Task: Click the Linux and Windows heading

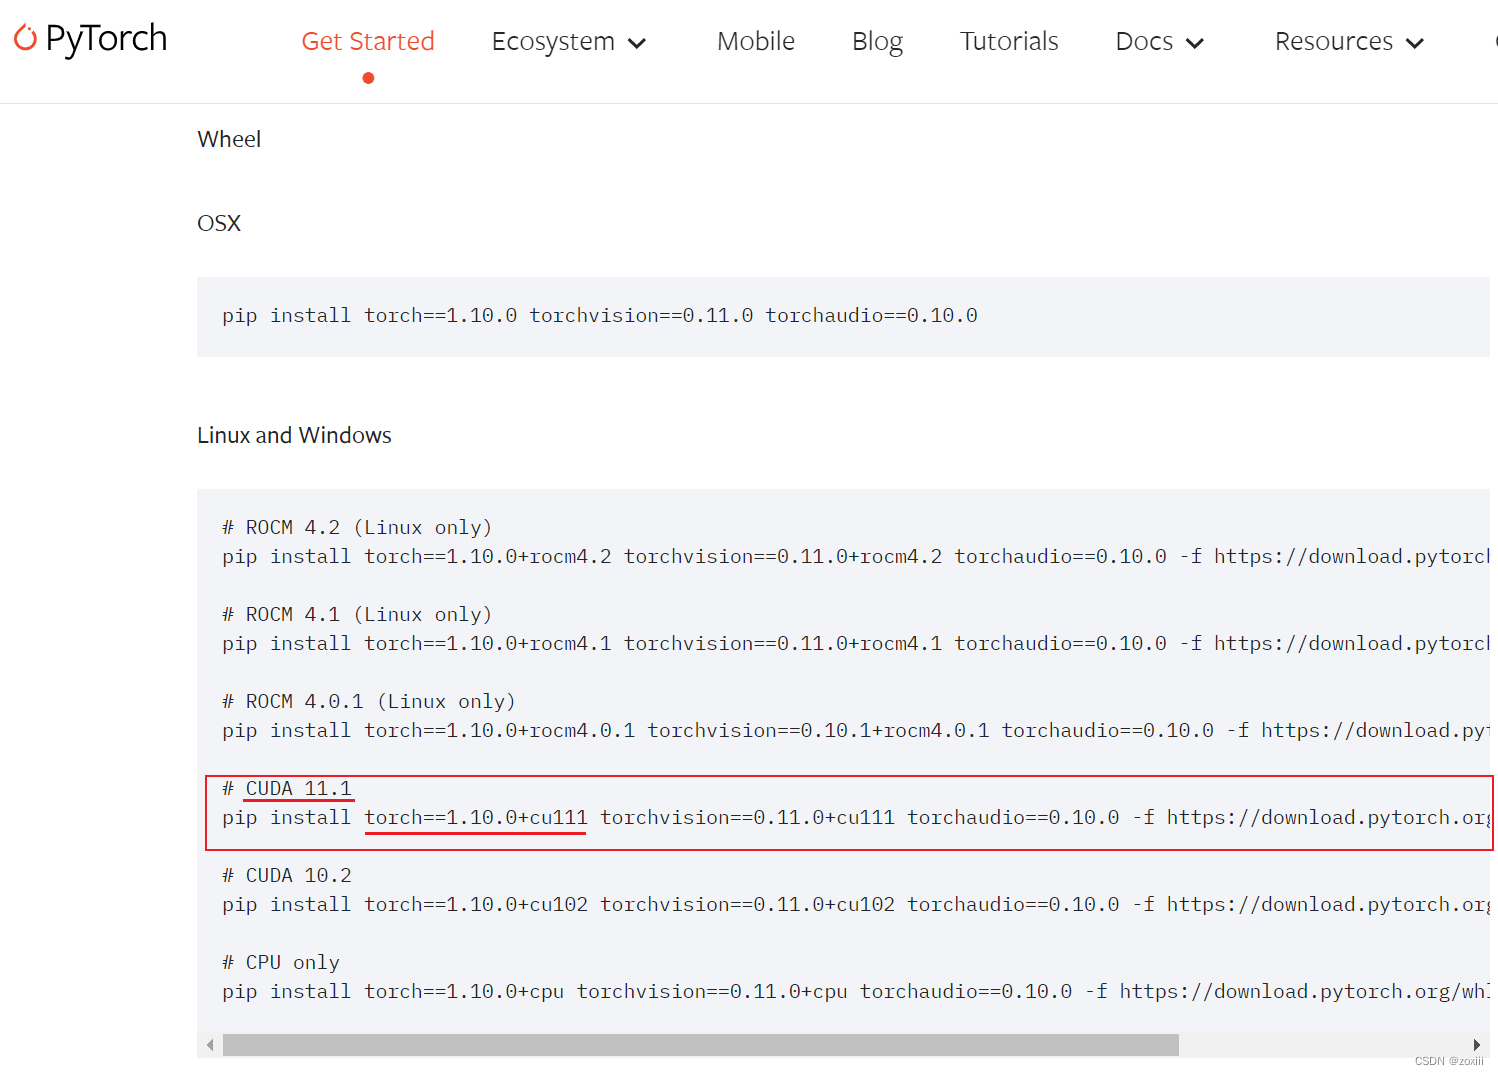Action: (x=294, y=434)
